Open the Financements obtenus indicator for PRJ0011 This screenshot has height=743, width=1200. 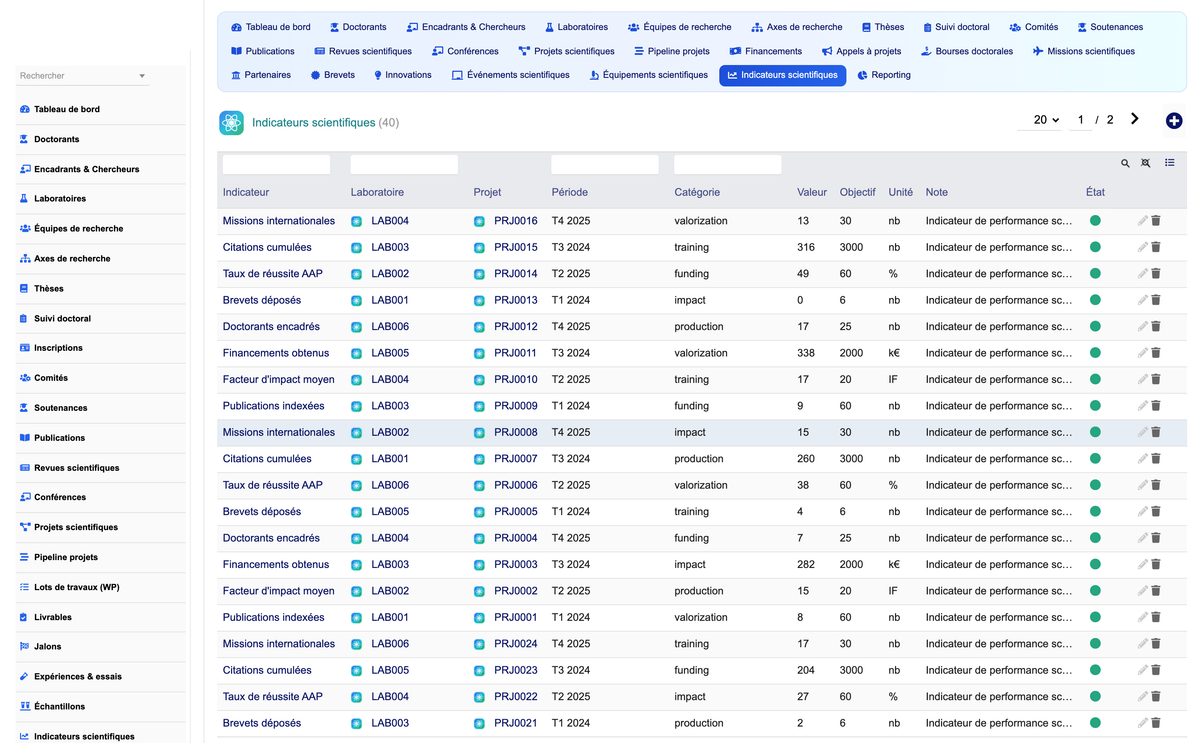pos(276,353)
